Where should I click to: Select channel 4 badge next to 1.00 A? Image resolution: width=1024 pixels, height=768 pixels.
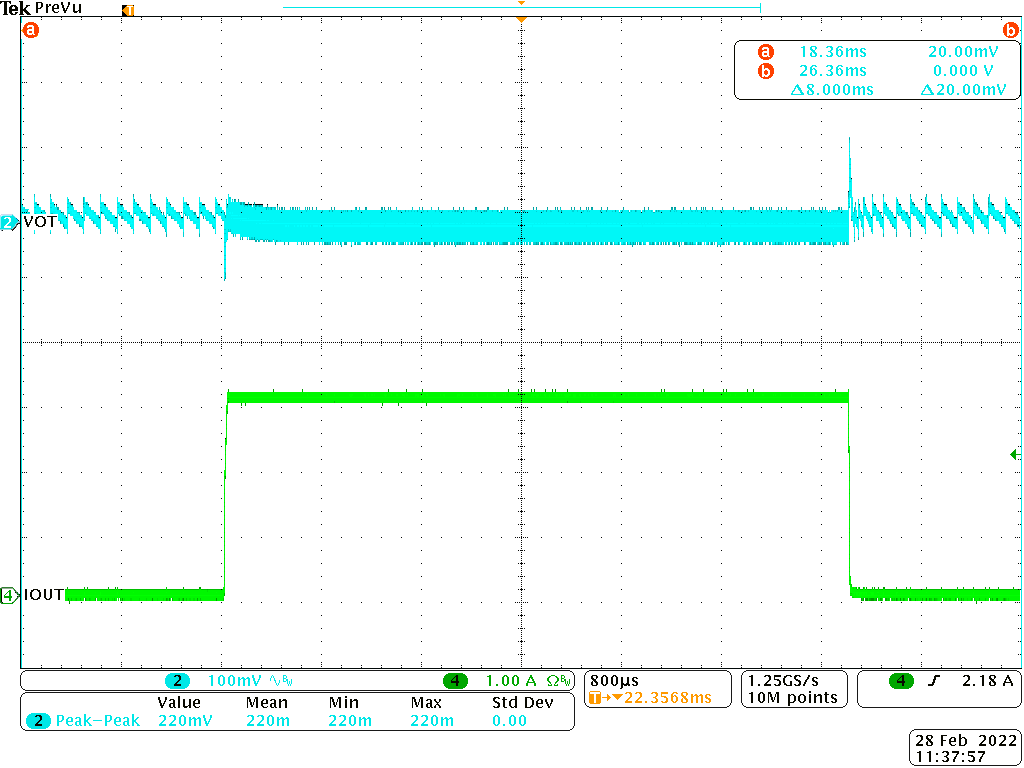pyautogui.click(x=455, y=681)
